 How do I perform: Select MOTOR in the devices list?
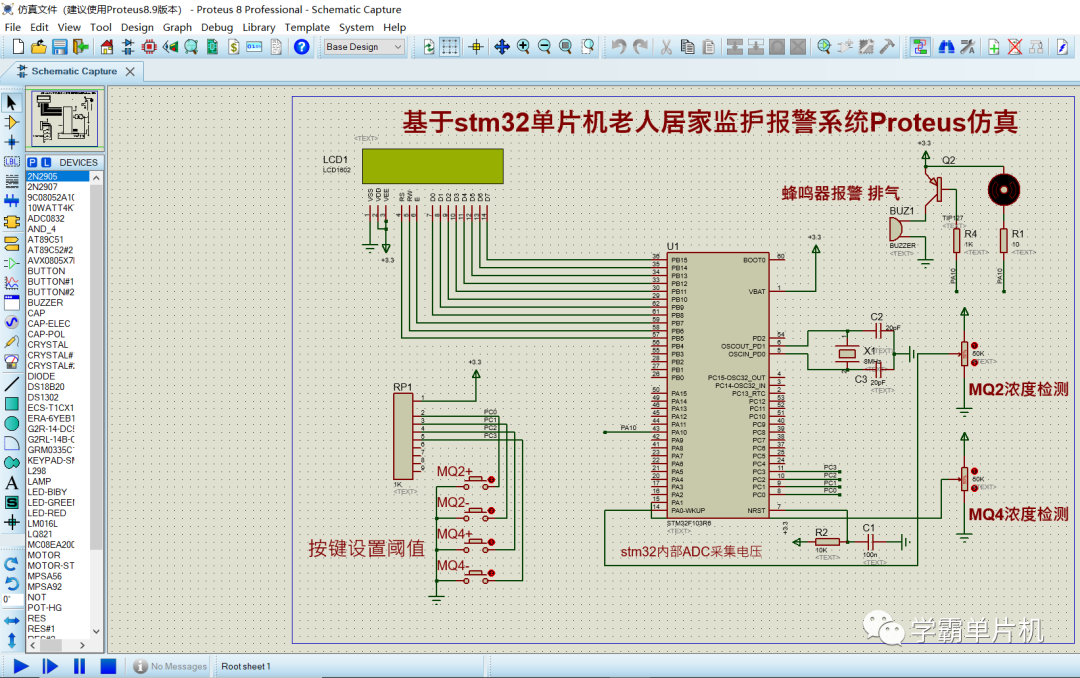point(44,555)
